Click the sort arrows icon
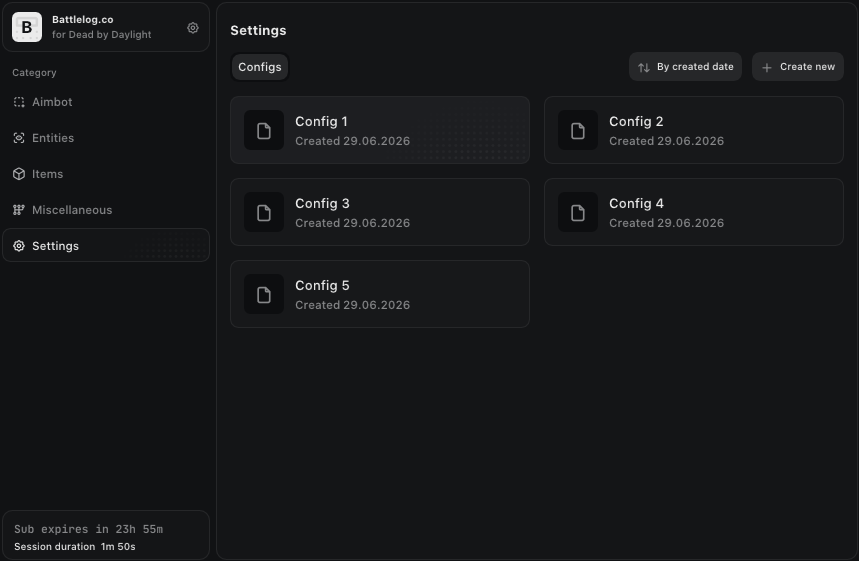The width and height of the screenshot is (859, 561). point(644,67)
